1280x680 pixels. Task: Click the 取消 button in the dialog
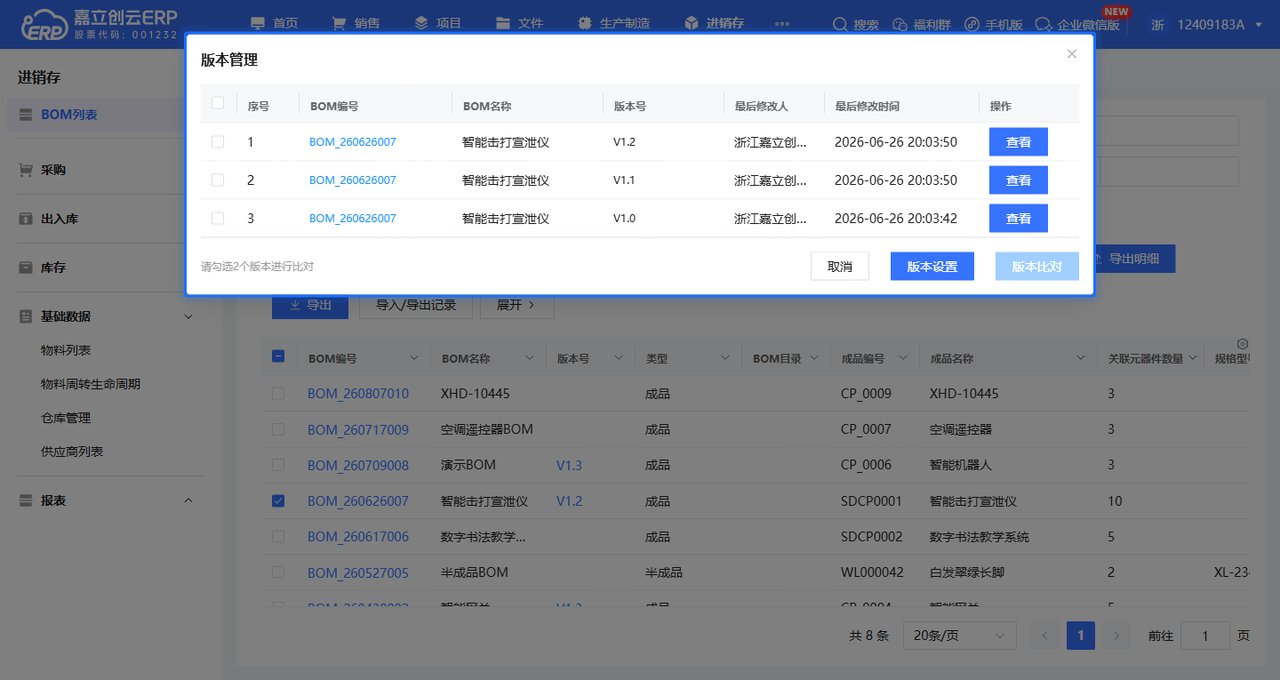coord(840,266)
